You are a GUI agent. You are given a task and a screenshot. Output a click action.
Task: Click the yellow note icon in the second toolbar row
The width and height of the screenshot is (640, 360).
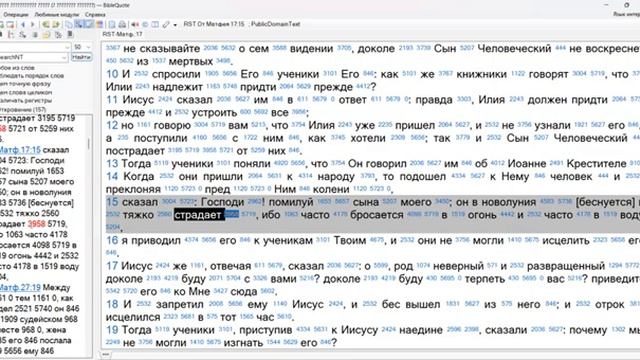[x=47, y=35]
